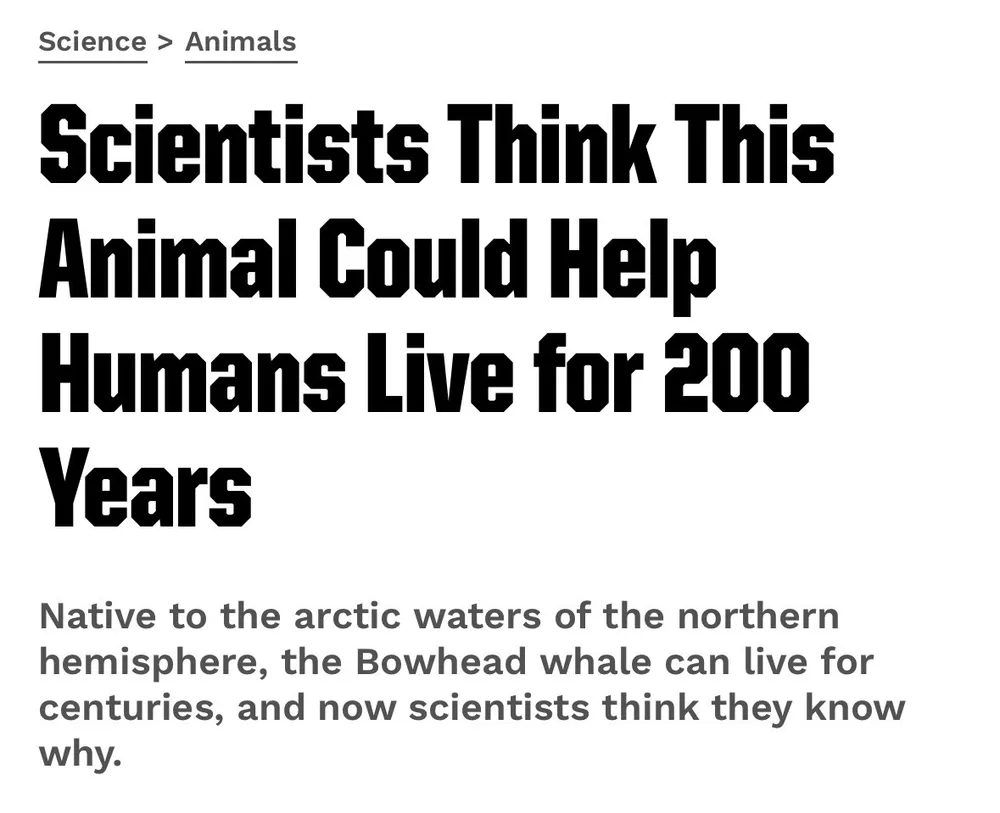Screen dimensions: 1000x813
Task: Click the breadcrumb separator arrow
Action: point(166,42)
